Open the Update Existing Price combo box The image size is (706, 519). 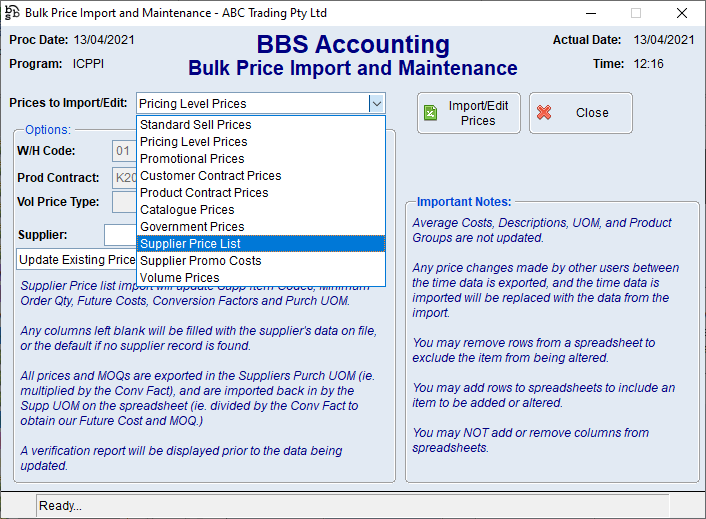coord(76,260)
